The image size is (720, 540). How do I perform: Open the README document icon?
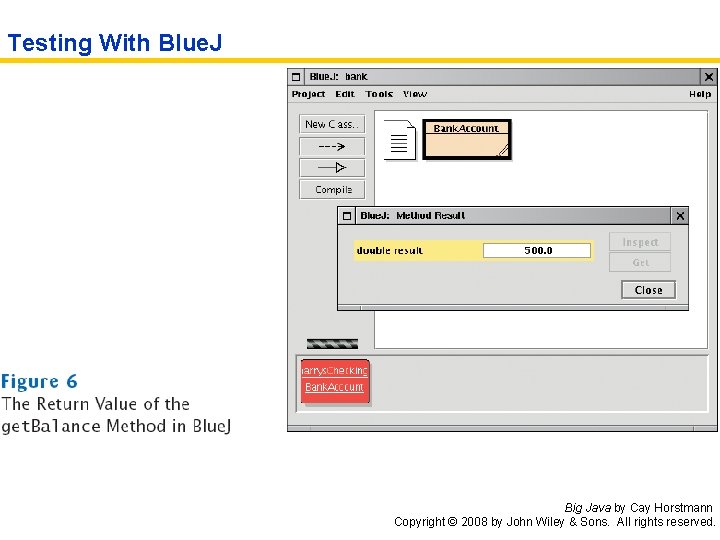[399, 140]
